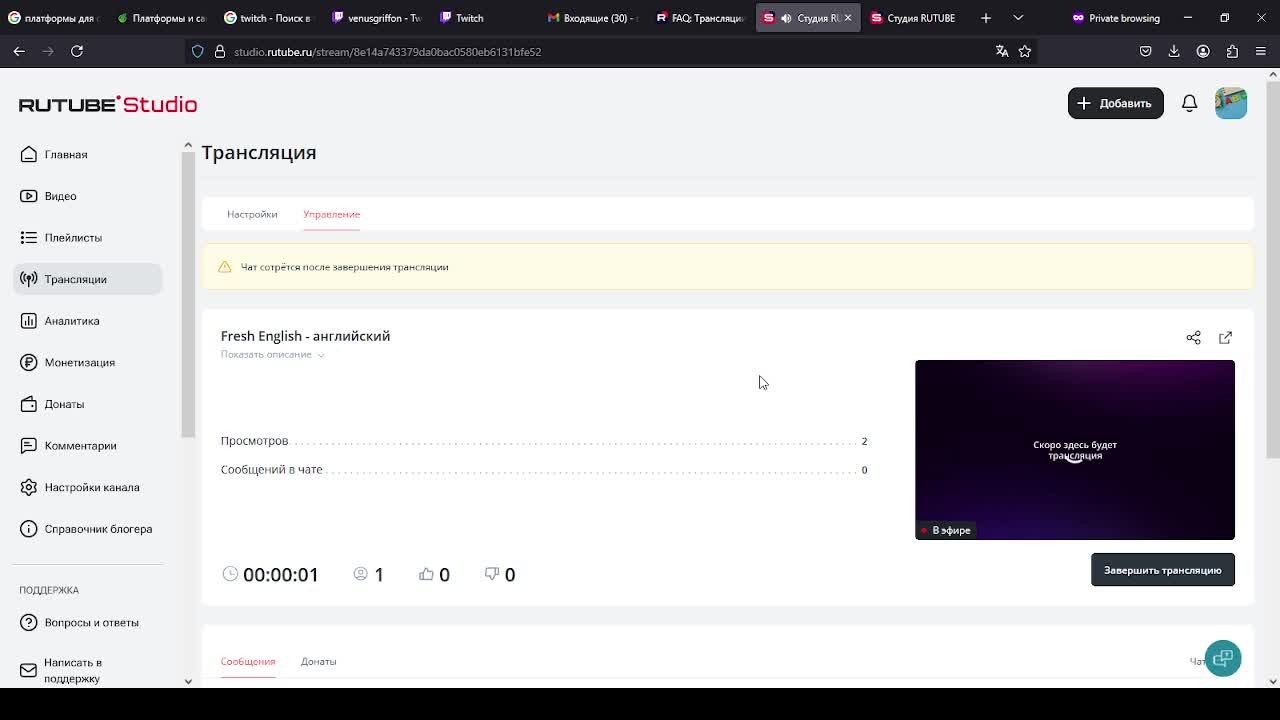Viewport: 1280px width, 720px height.
Task: Switch to FAQ: Трансляции tab
Action: (x=701, y=18)
